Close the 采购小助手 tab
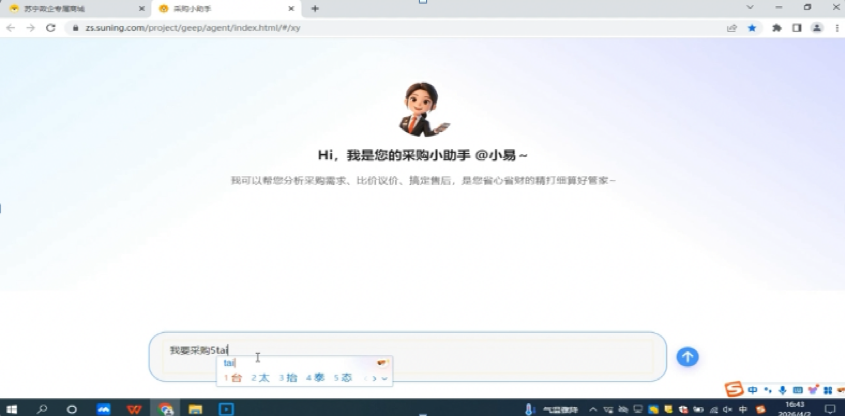 292,9
